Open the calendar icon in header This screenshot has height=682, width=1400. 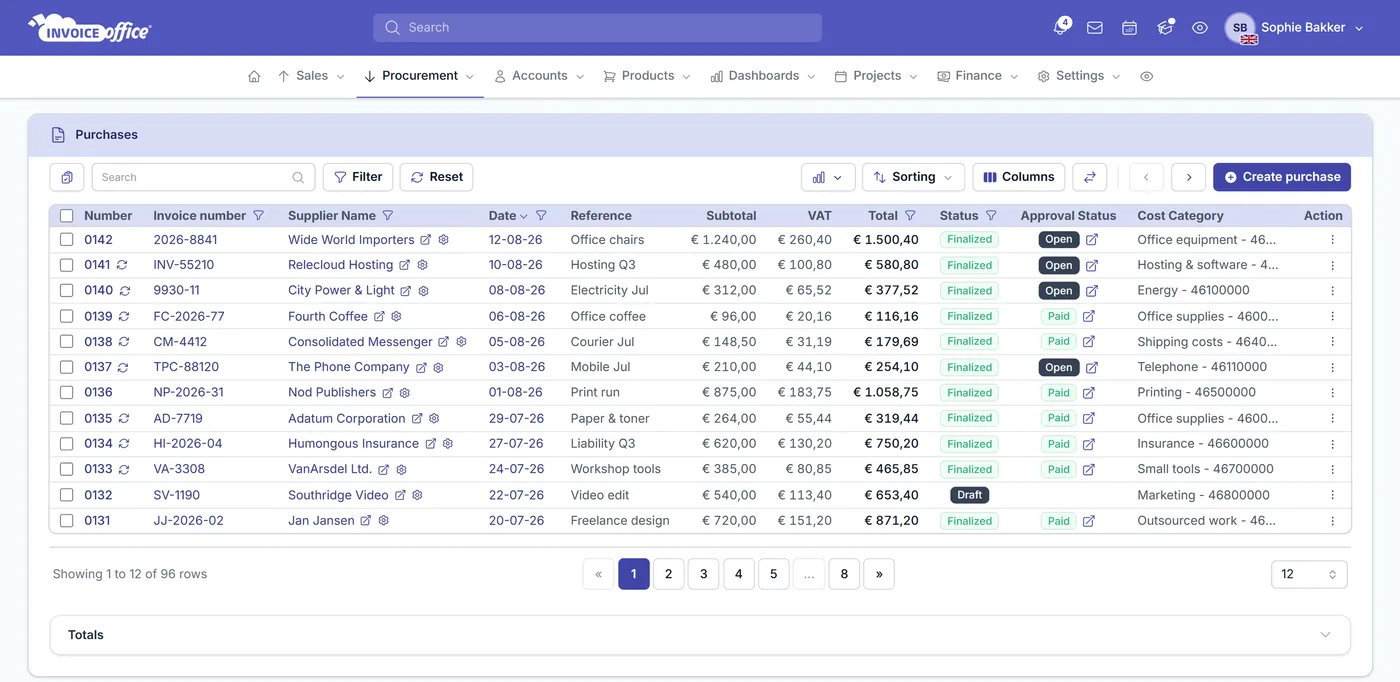(1129, 28)
